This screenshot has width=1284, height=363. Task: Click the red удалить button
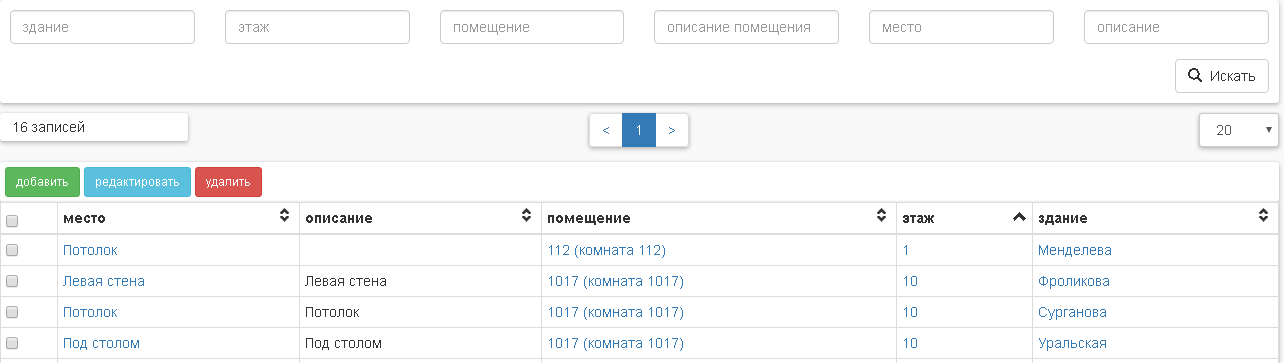(x=228, y=182)
